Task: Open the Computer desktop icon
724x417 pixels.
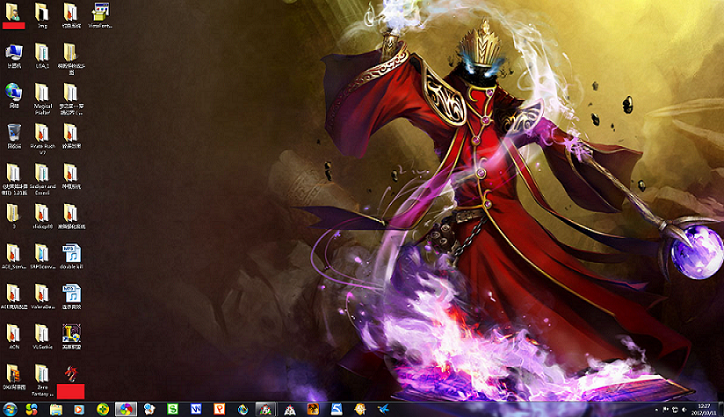Action: [x=14, y=56]
